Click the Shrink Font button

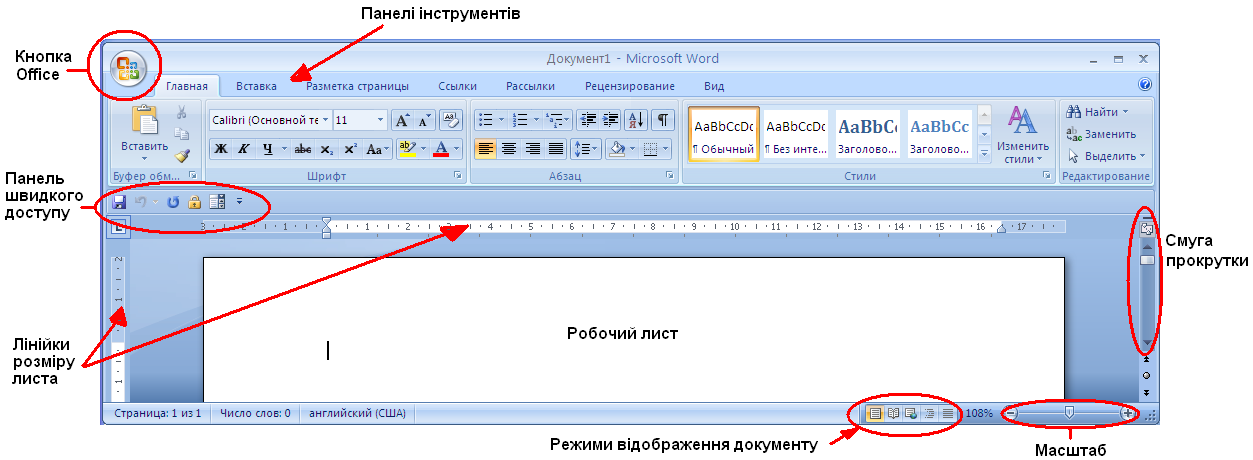click(x=425, y=120)
